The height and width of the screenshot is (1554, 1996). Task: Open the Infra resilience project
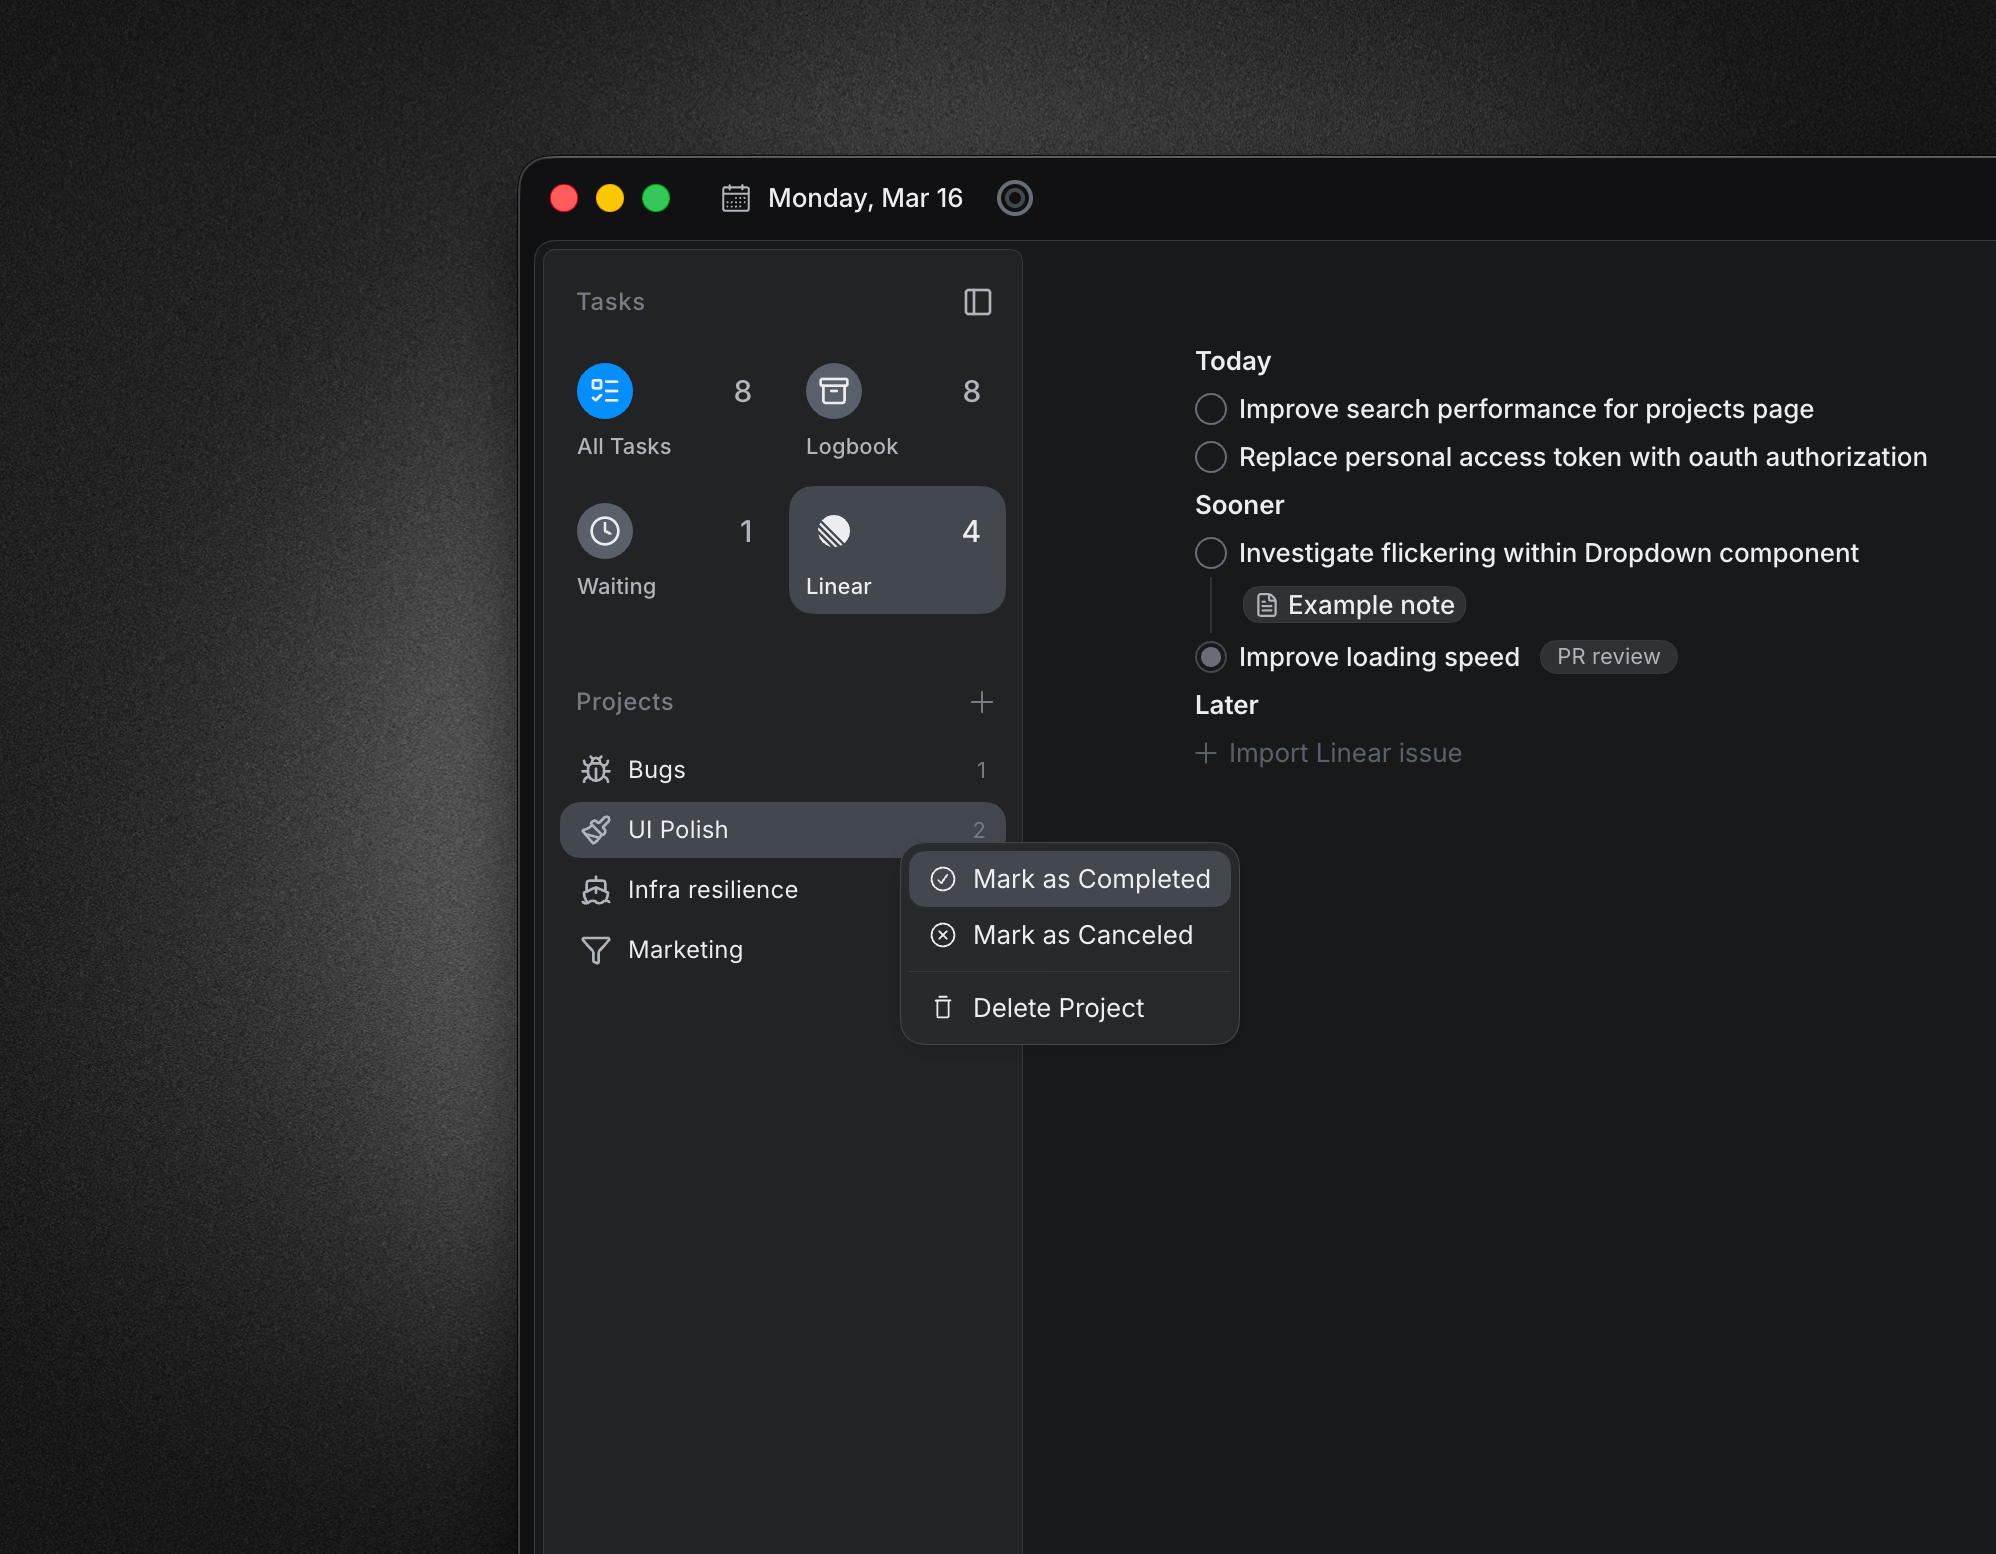point(712,890)
